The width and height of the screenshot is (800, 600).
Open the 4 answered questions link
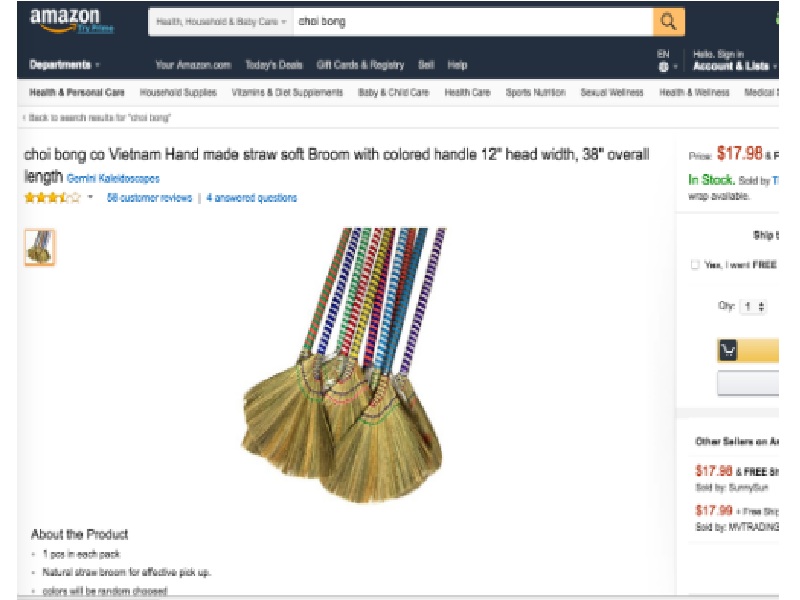(x=252, y=198)
